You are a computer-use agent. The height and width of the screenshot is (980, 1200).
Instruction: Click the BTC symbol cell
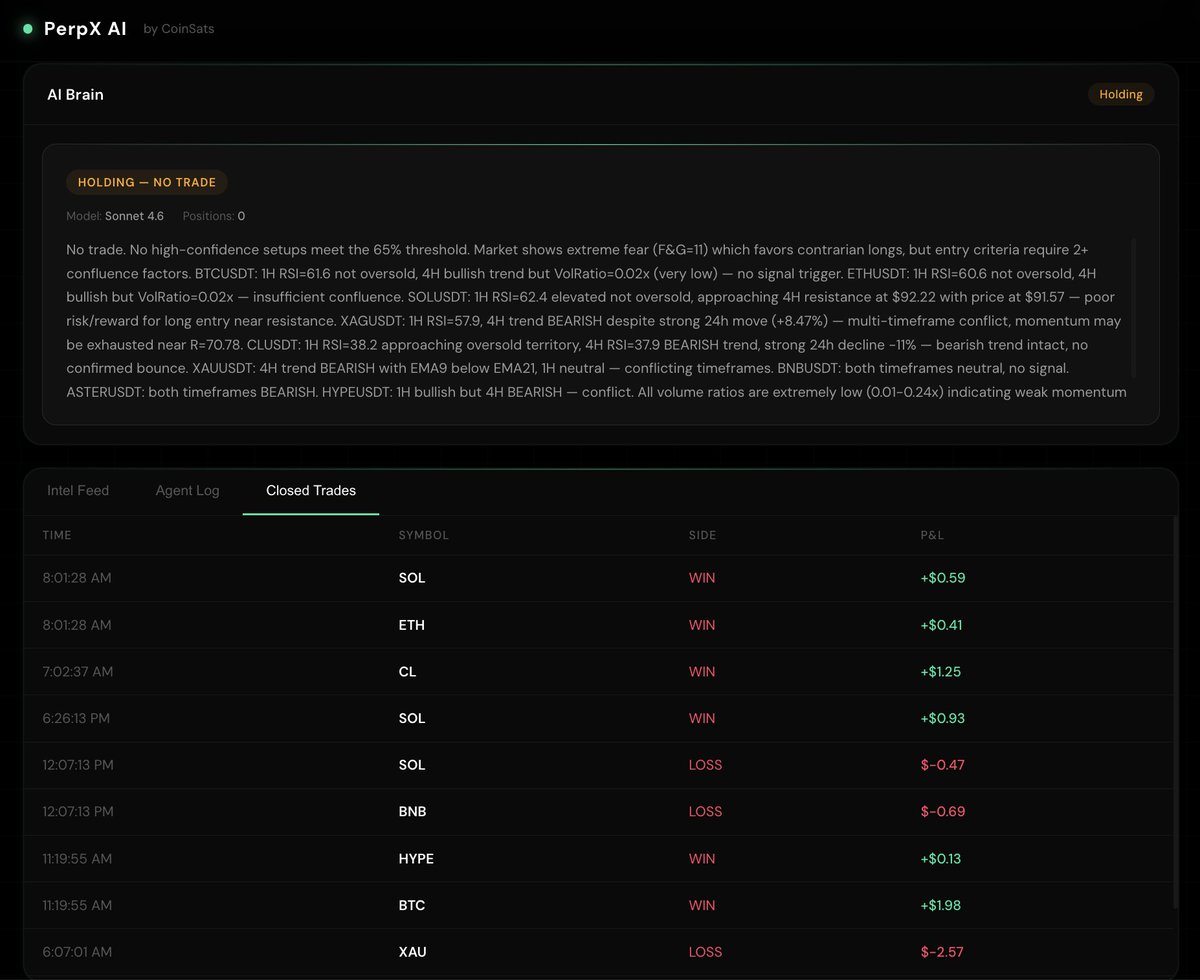tap(412, 905)
